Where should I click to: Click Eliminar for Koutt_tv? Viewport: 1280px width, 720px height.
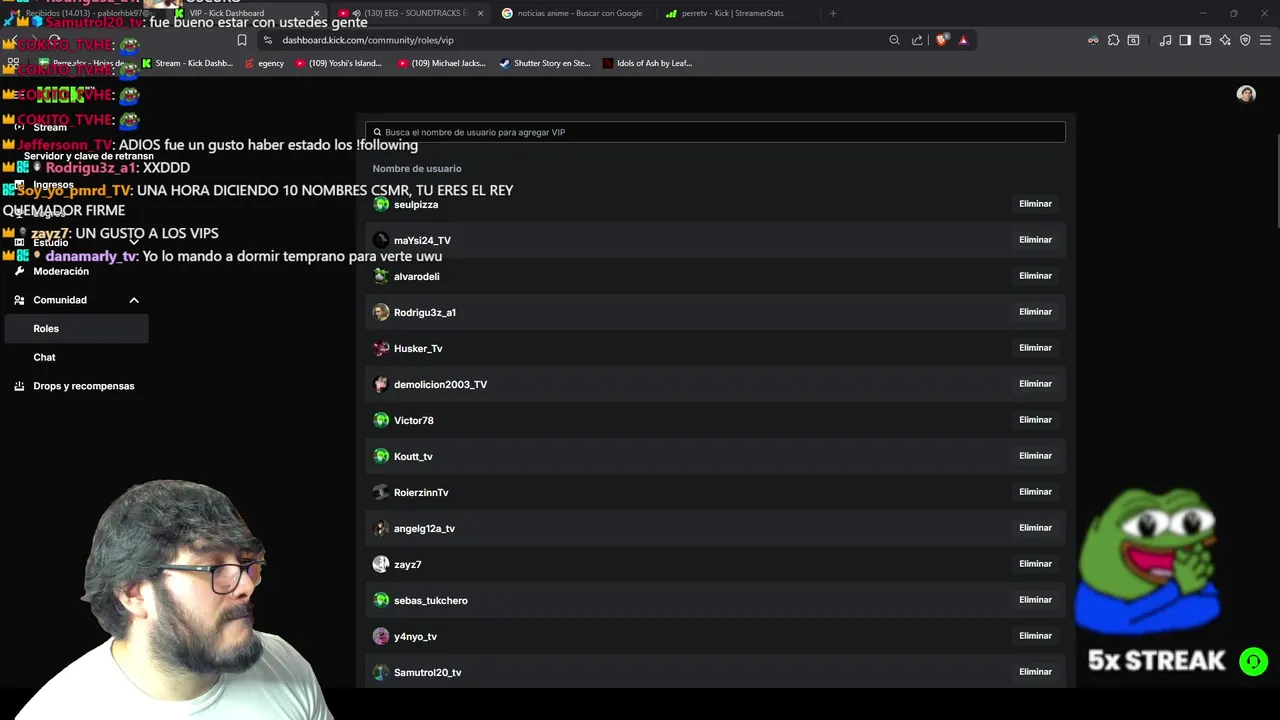(x=1035, y=456)
